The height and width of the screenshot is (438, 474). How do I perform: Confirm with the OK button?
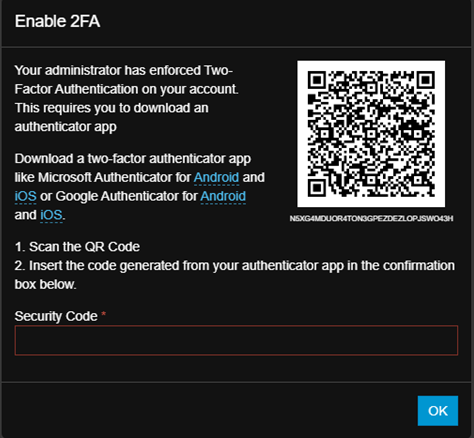point(438,411)
